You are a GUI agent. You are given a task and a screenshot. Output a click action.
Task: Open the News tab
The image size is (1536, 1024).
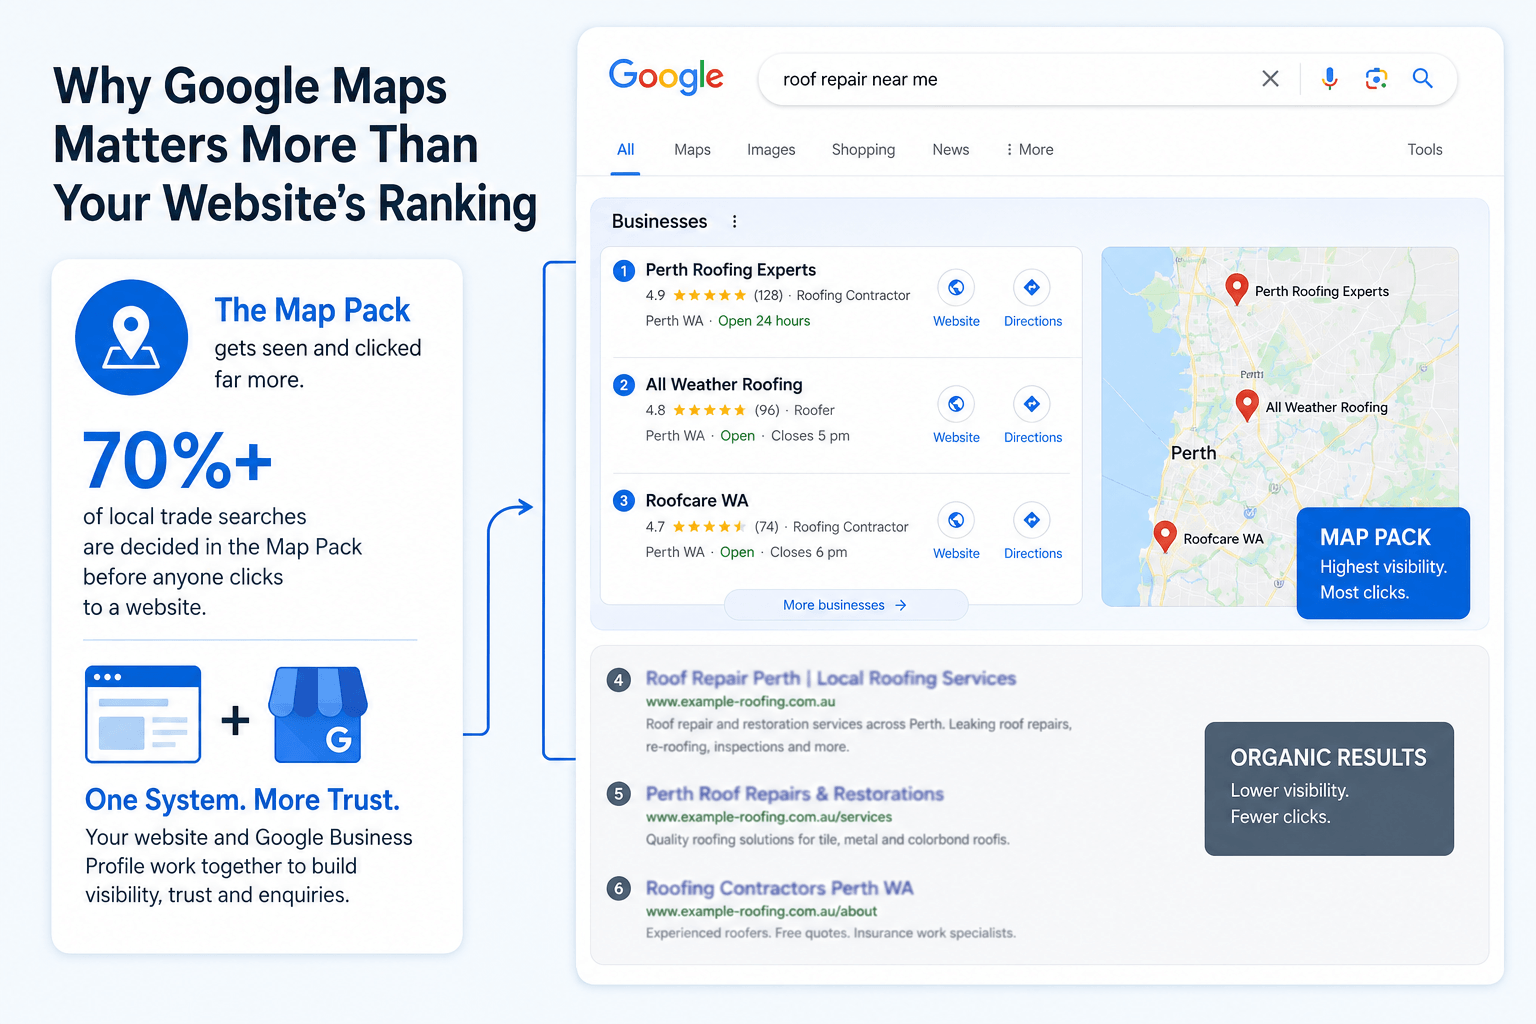951,150
